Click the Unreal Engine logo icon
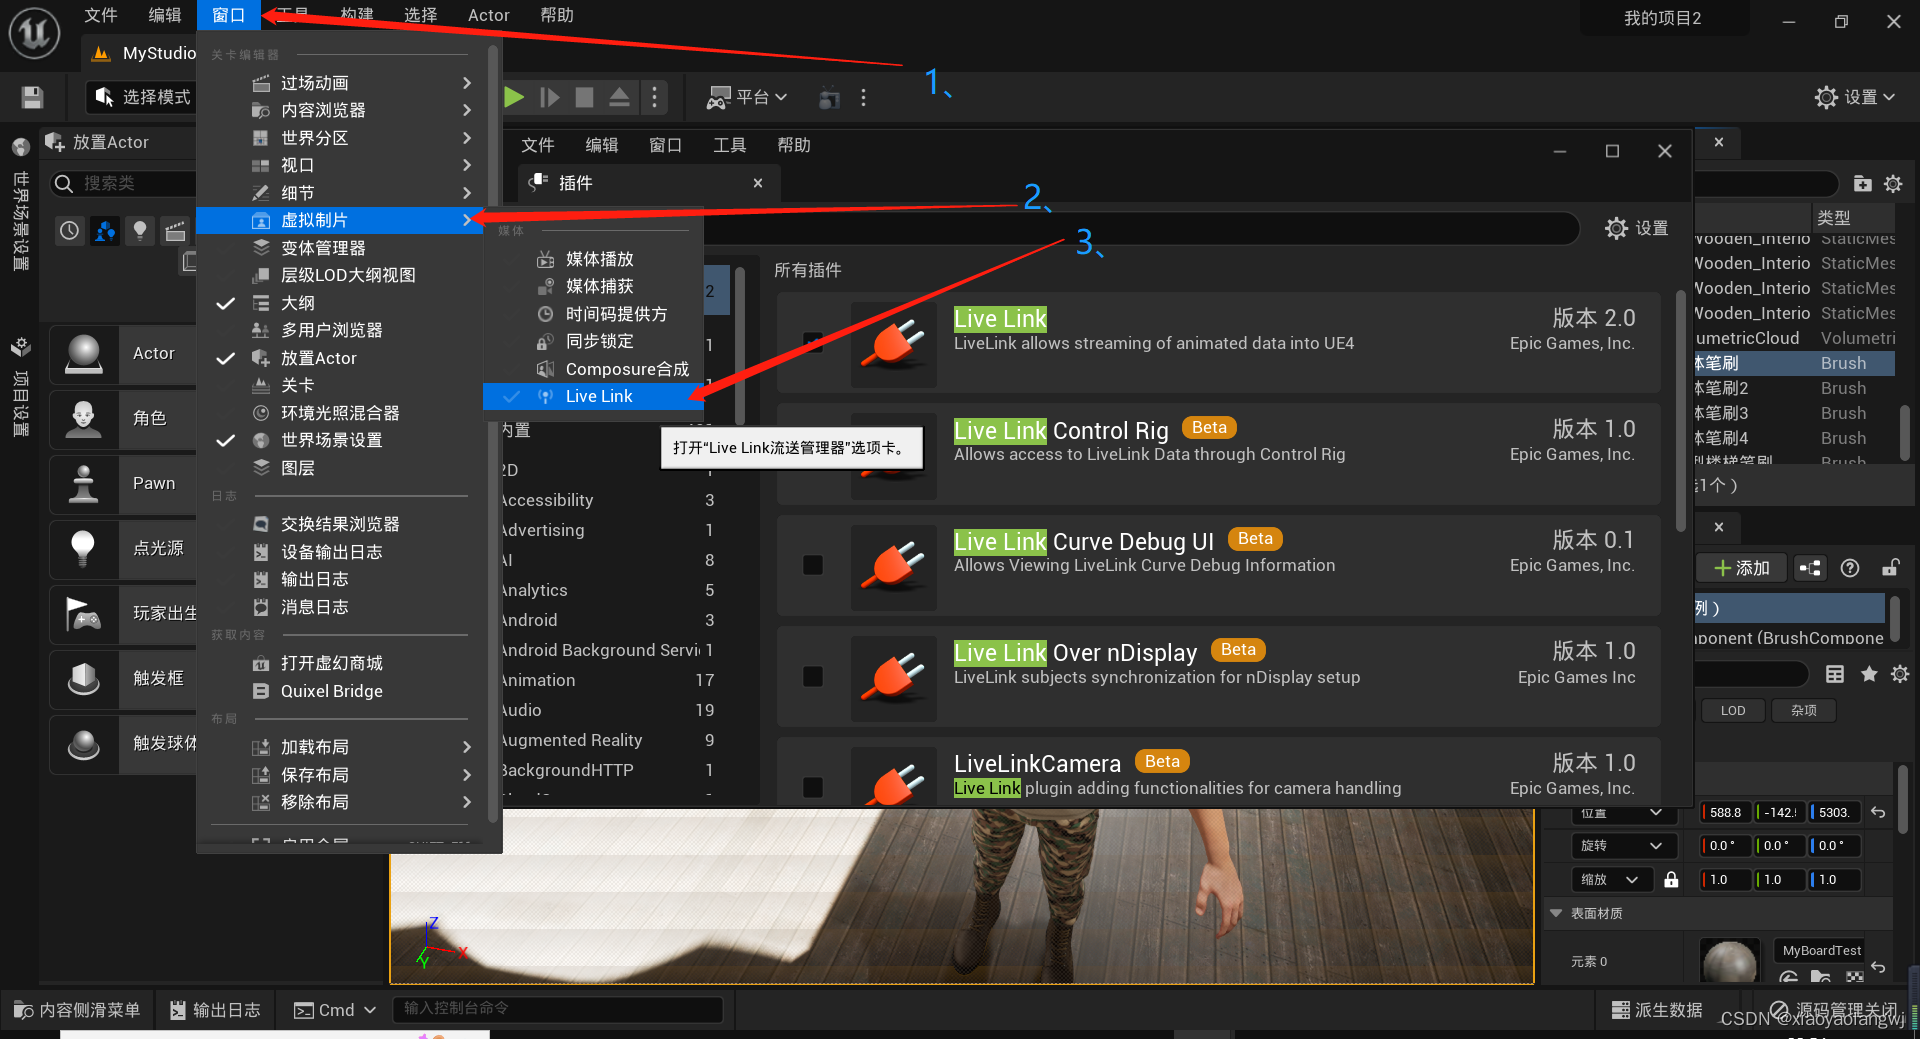The width and height of the screenshot is (1920, 1039). coord(35,33)
